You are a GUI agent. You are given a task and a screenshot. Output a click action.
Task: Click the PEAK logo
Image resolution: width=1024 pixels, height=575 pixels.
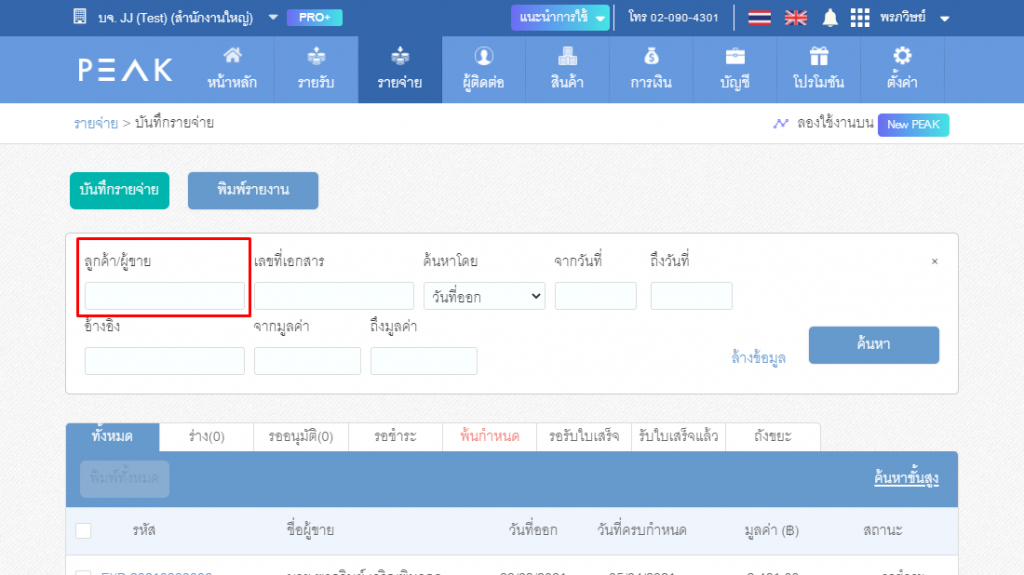tap(125, 70)
